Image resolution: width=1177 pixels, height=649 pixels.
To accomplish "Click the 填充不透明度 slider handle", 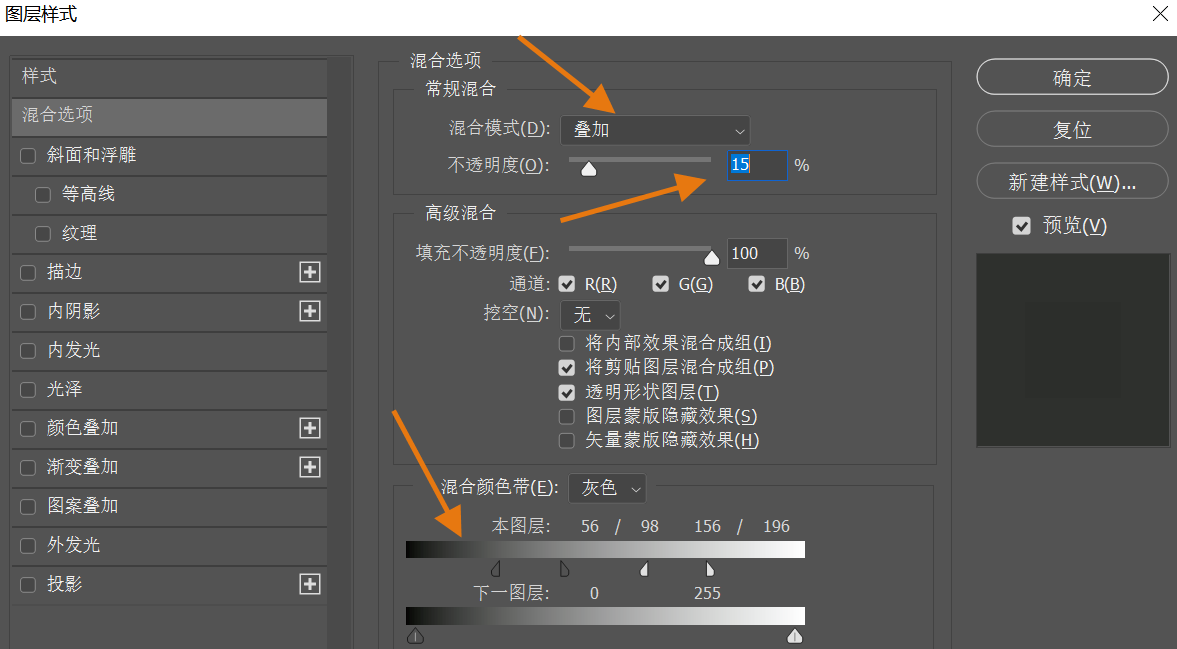I will pos(712,257).
